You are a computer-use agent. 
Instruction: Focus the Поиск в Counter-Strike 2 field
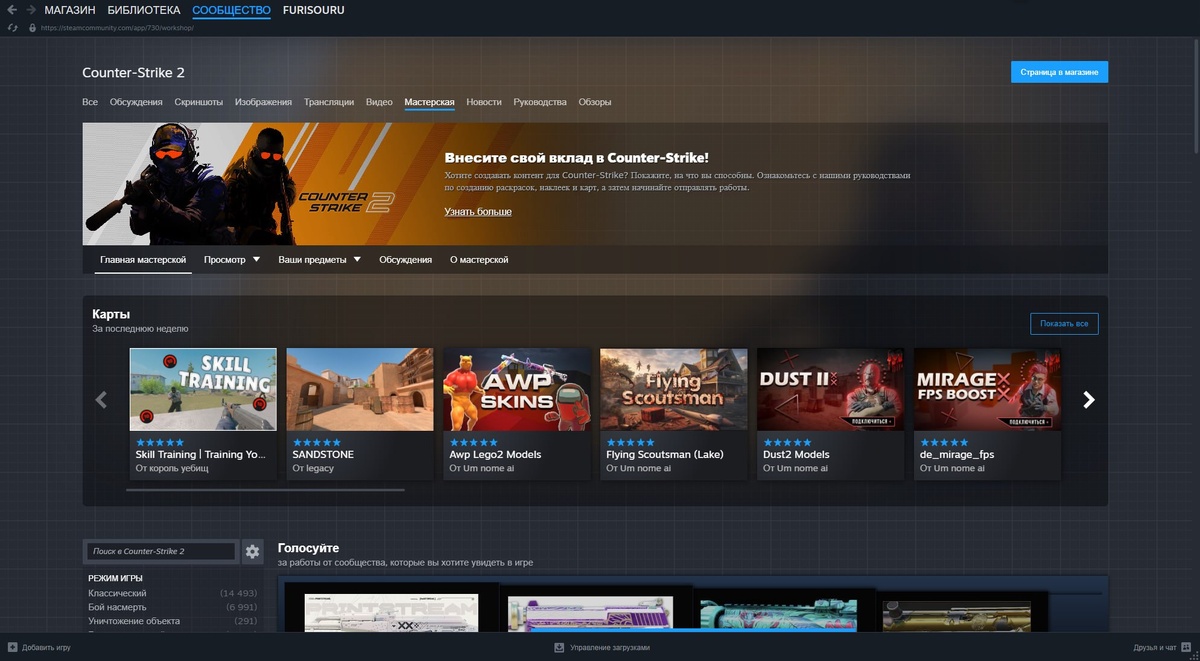pyautogui.click(x=161, y=551)
